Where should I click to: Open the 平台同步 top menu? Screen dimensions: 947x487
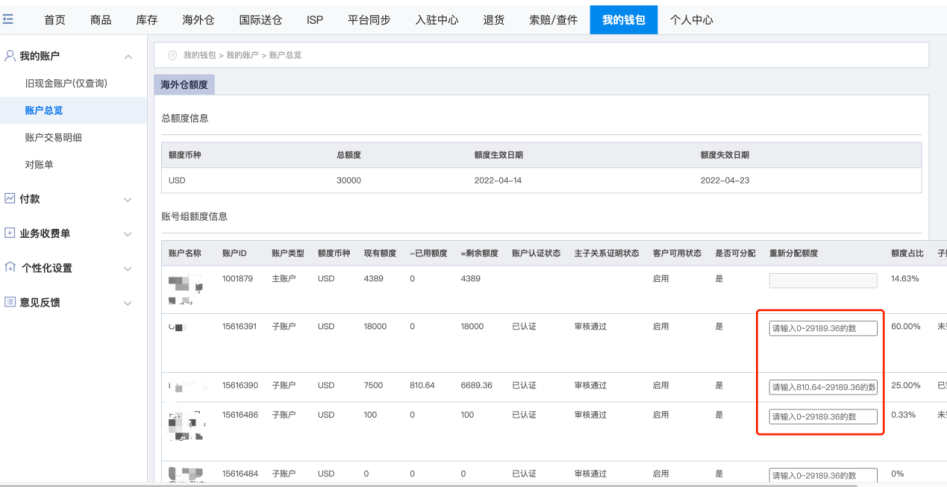click(369, 20)
